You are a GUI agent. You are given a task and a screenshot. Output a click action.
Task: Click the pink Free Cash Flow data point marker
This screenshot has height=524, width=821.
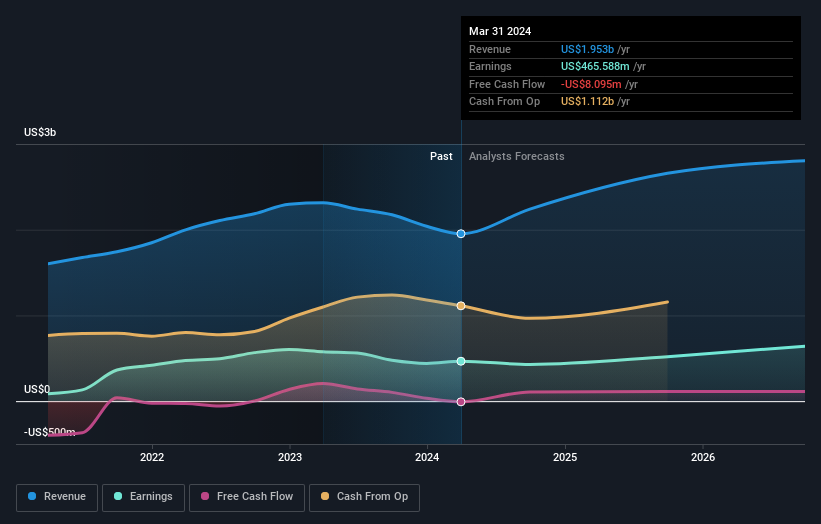[x=461, y=402]
